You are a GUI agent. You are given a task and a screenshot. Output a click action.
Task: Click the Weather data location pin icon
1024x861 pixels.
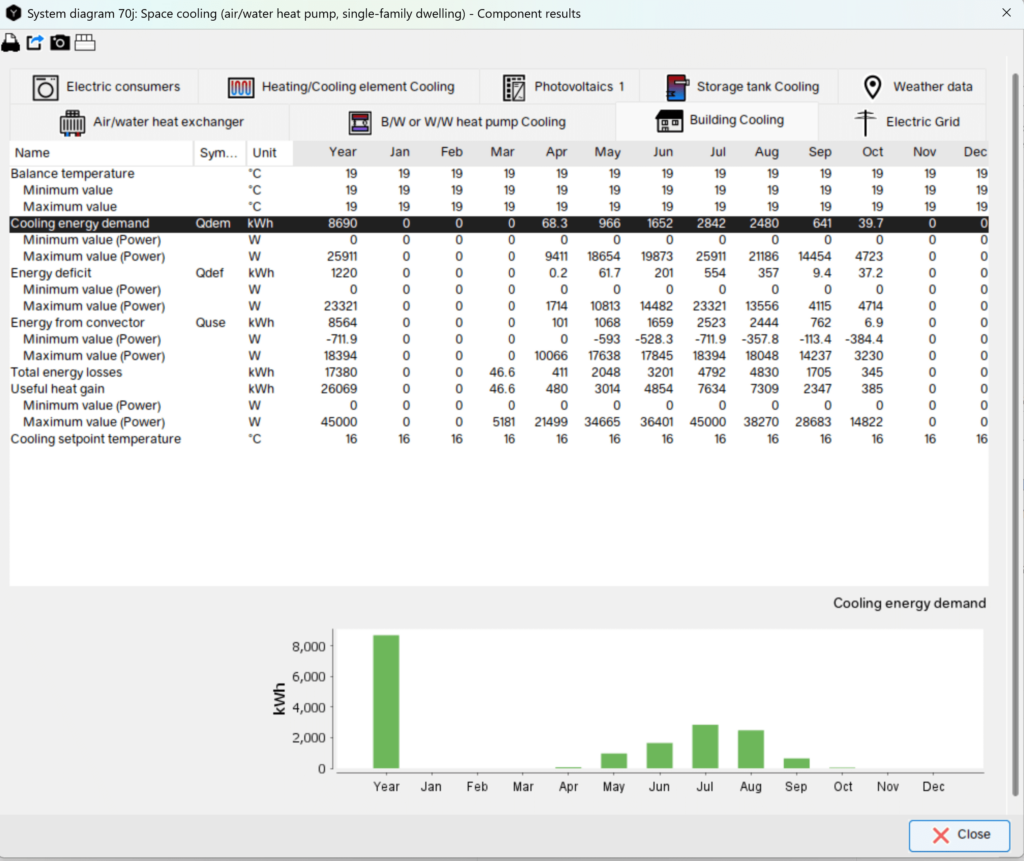coord(871,86)
